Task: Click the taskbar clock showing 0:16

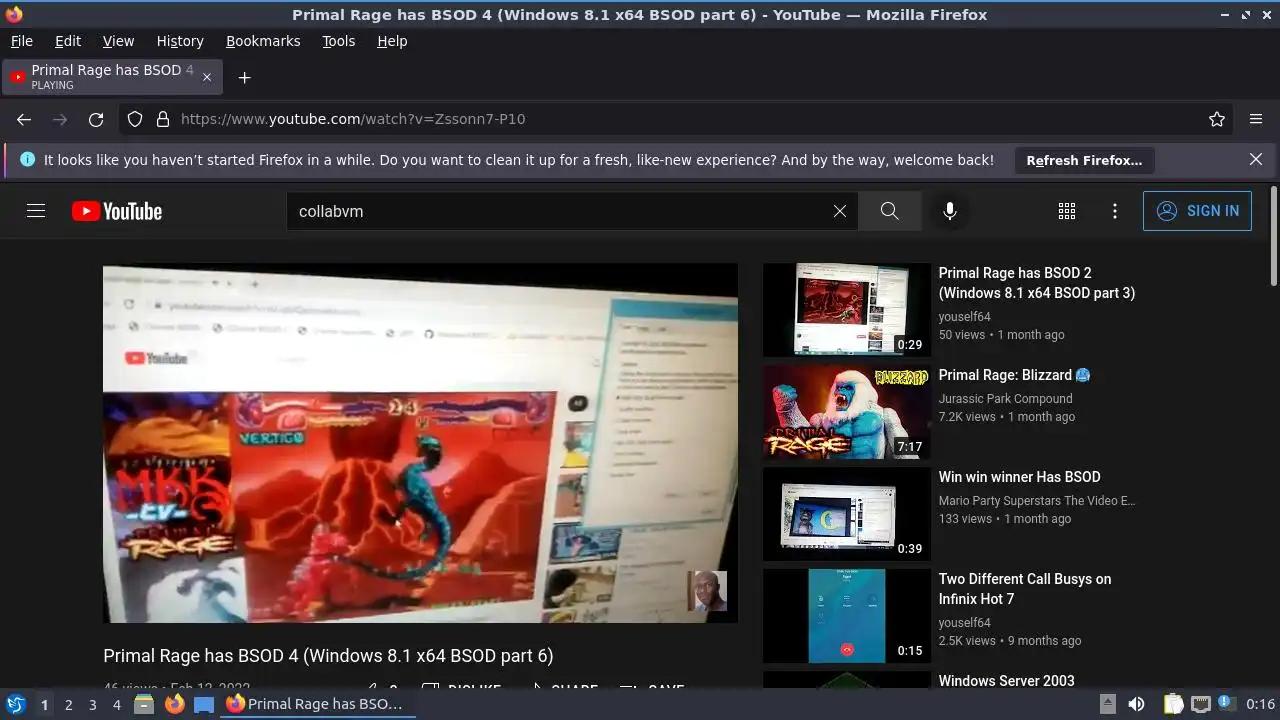Action: [x=1261, y=704]
